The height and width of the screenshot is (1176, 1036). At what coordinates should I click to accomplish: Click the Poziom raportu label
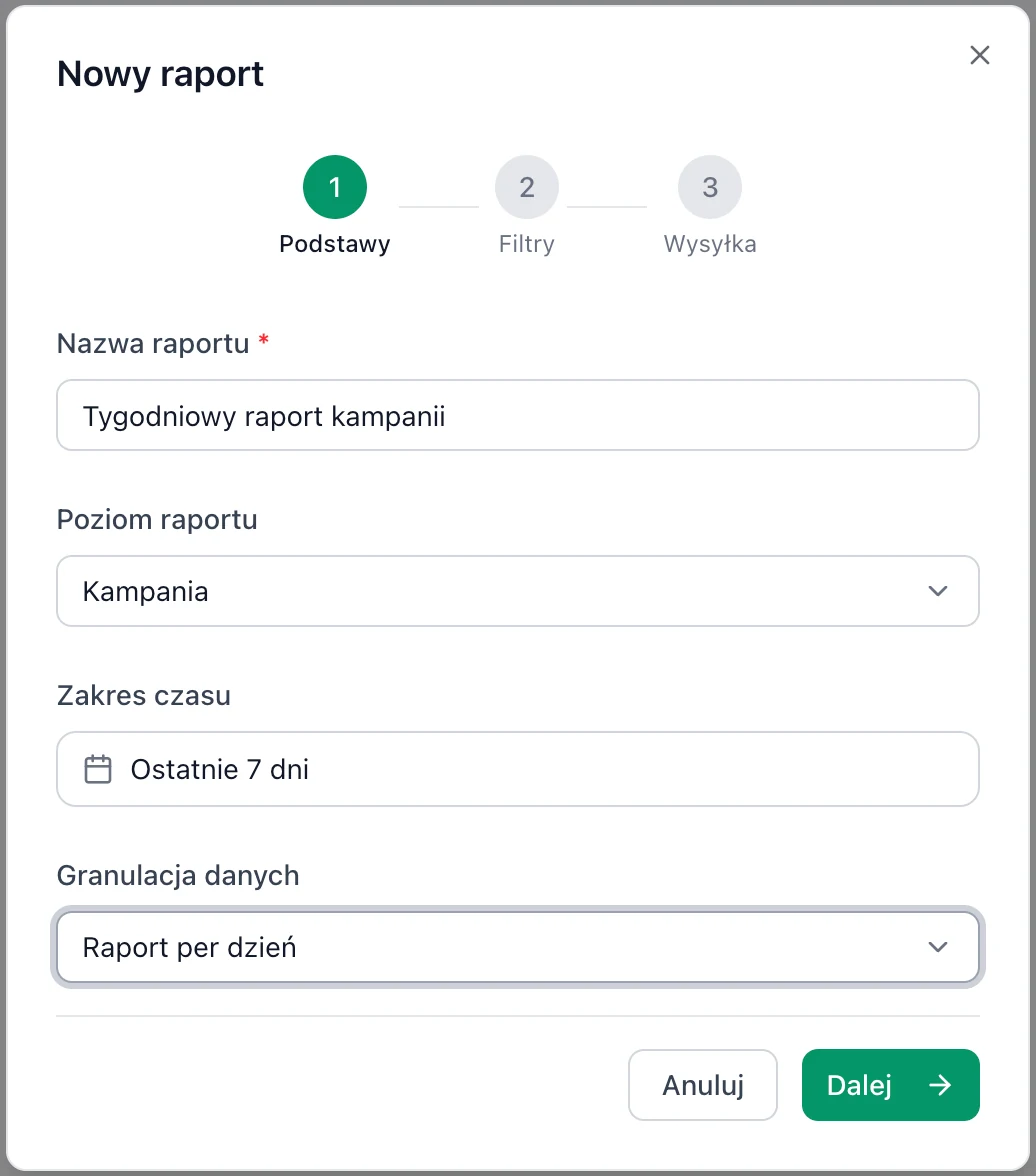(158, 519)
